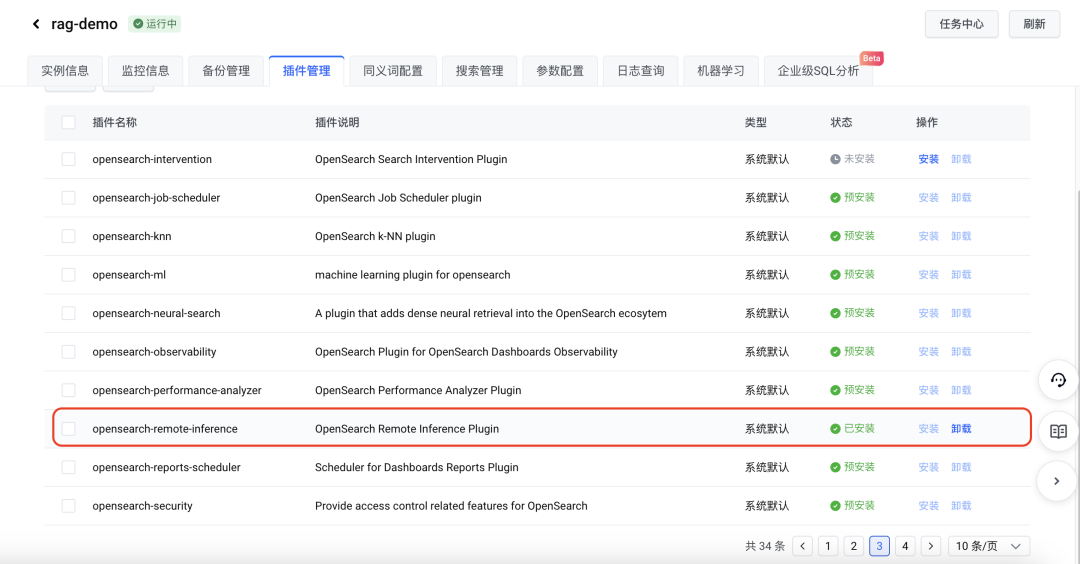Switch to the 日志查询 tab

pyautogui.click(x=641, y=71)
